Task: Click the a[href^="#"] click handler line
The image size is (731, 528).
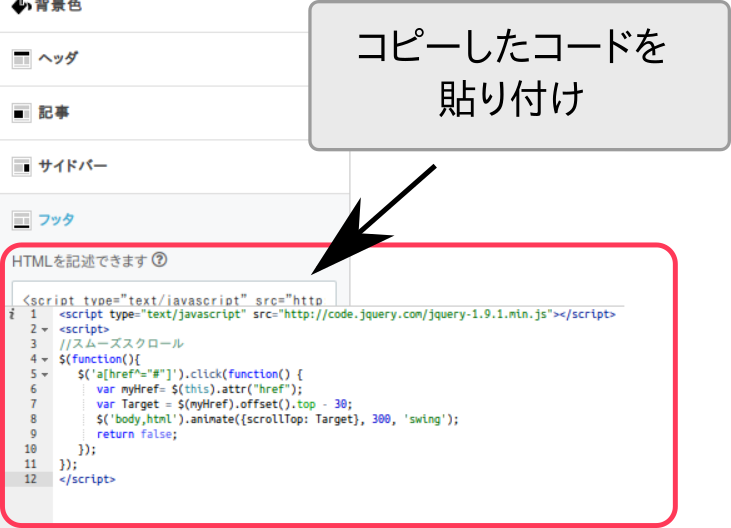Action: click(x=191, y=374)
